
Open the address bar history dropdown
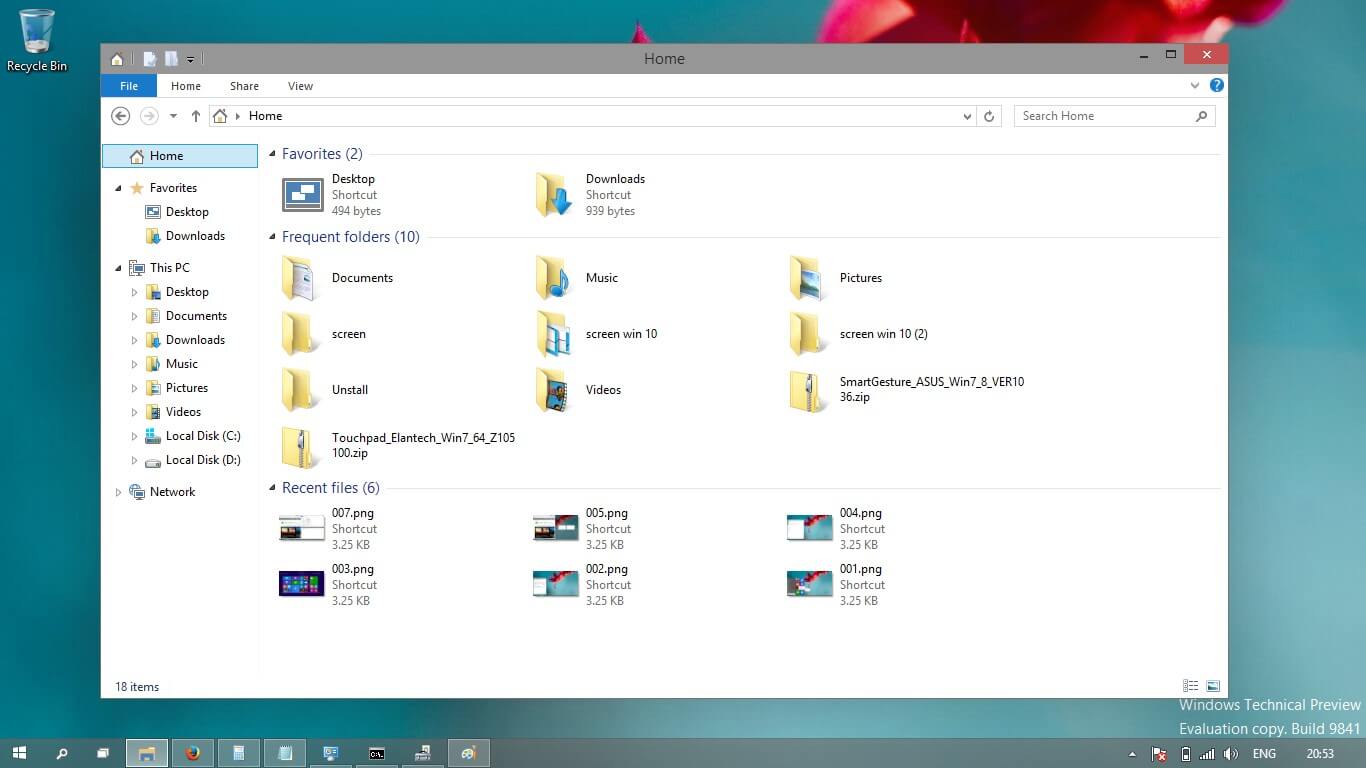tap(967, 116)
